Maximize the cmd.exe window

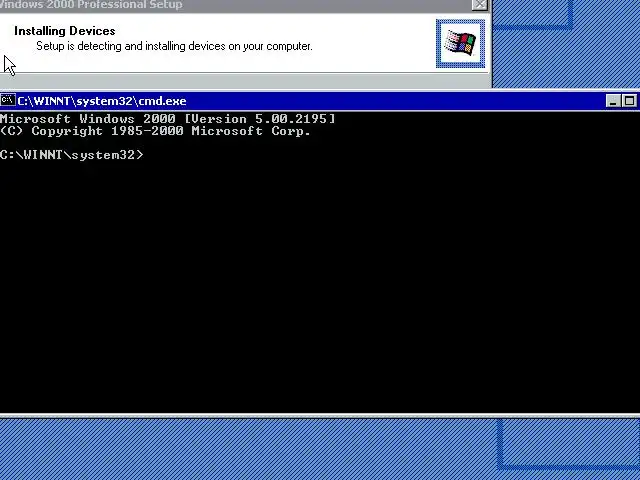click(629, 101)
